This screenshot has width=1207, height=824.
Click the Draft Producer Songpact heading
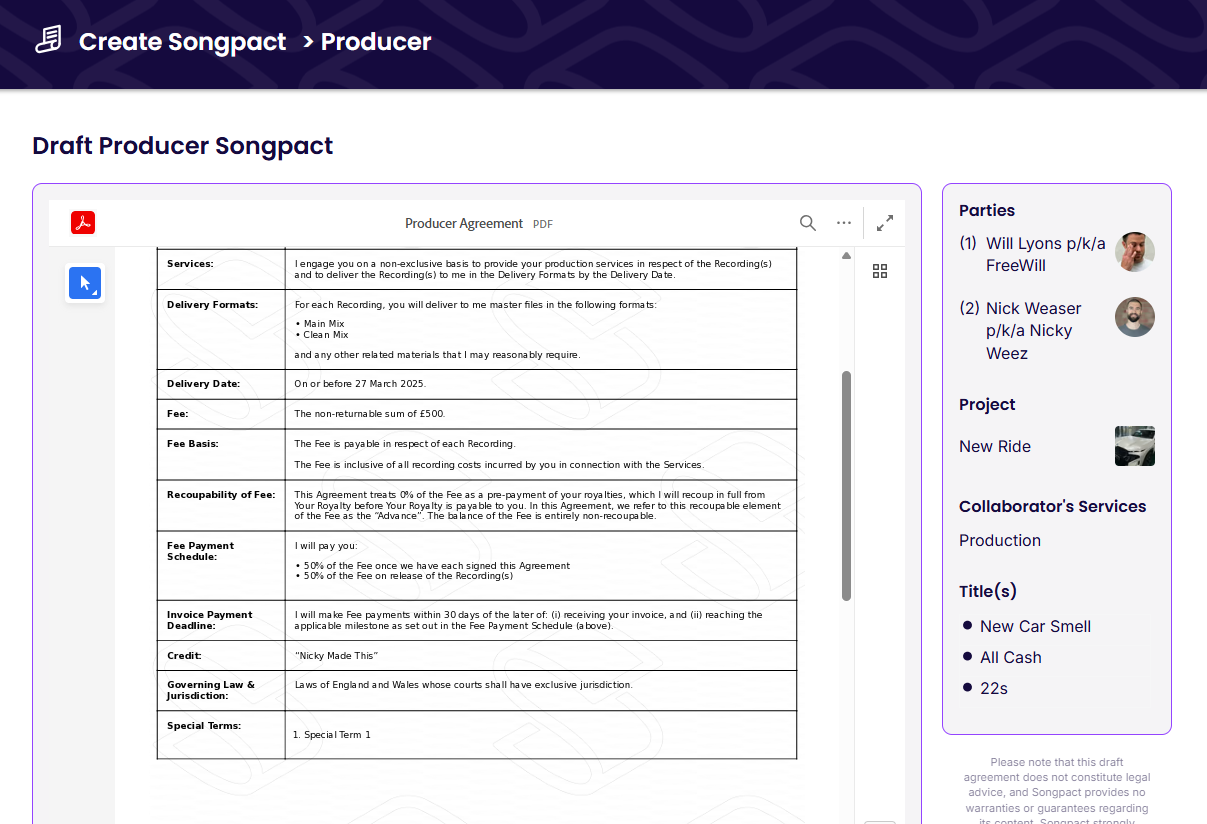click(x=183, y=146)
